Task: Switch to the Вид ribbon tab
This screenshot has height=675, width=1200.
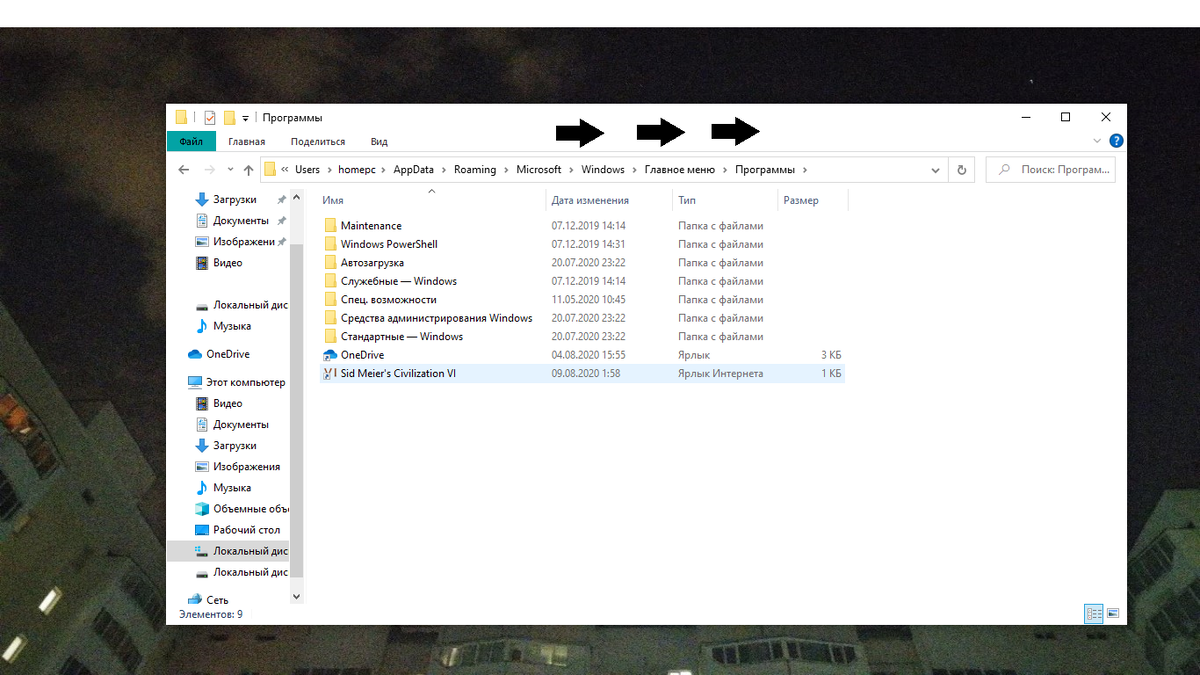Action: 379,142
